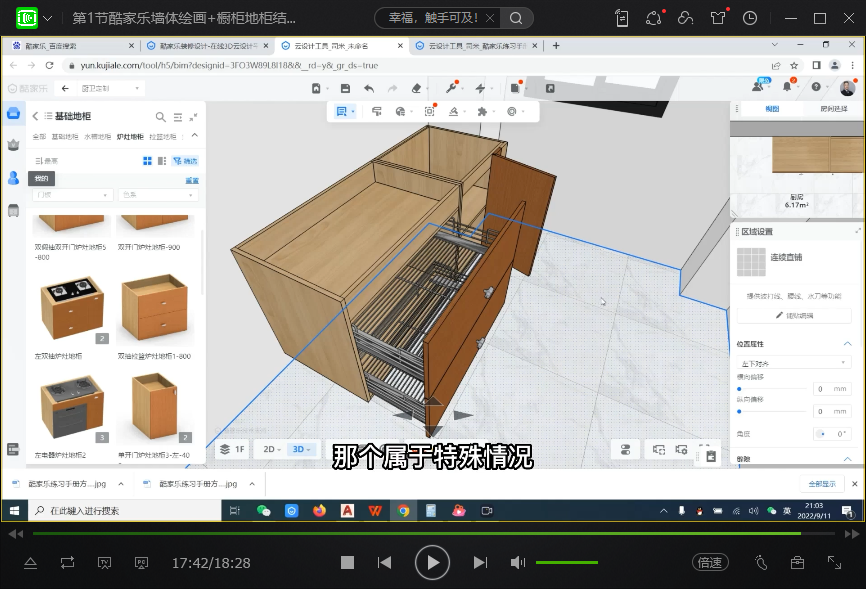
Task: Adjust the player volume slider
Action: [x=567, y=563]
